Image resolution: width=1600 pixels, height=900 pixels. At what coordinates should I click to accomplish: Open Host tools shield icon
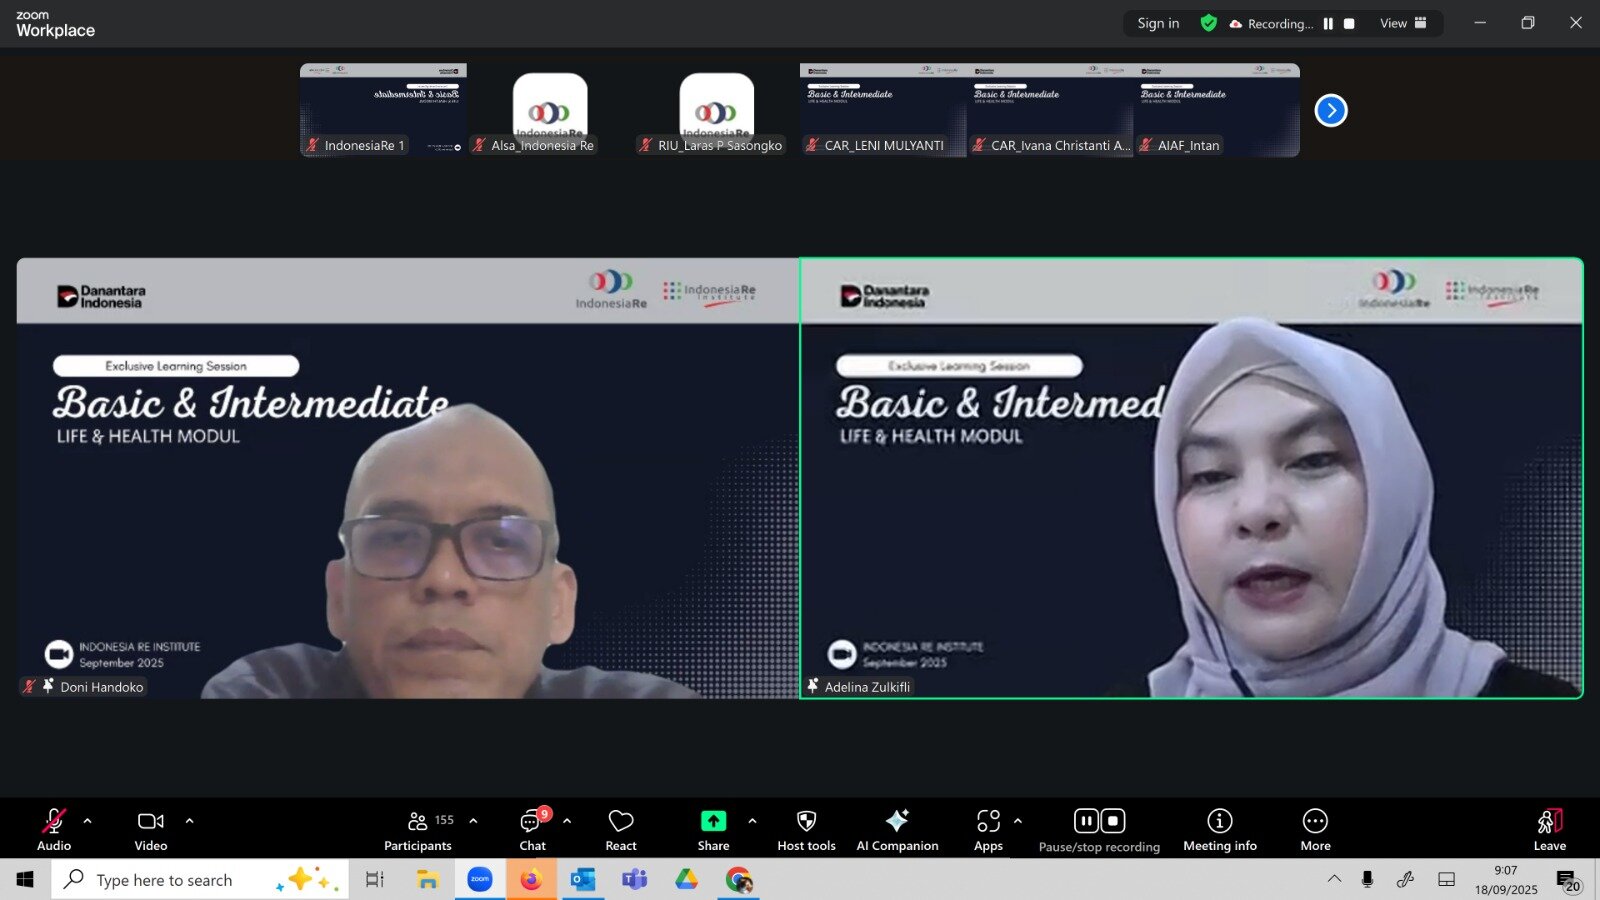(x=806, y=829)
